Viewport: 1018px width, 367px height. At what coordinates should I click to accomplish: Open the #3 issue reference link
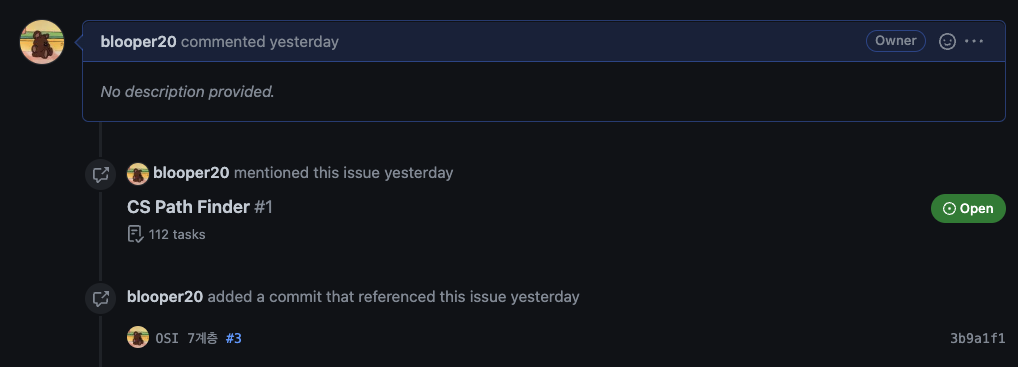(x=234, y=338)
